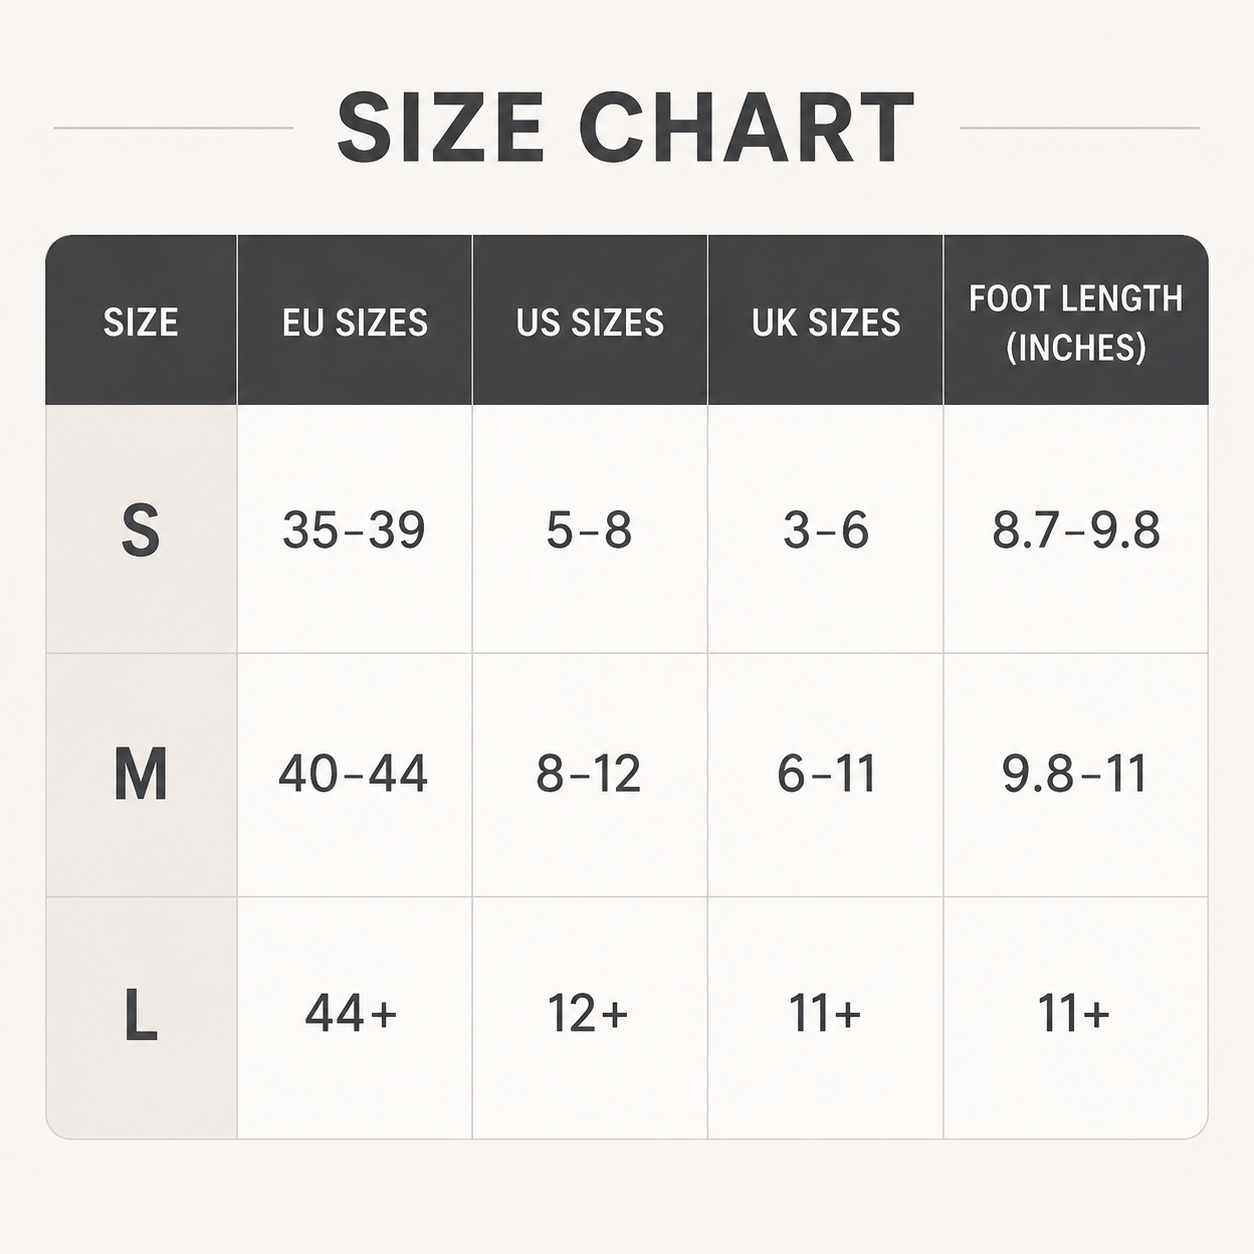Select the 35-39 EU size cell
1254x1254 pixels.
tap(354, 530)
